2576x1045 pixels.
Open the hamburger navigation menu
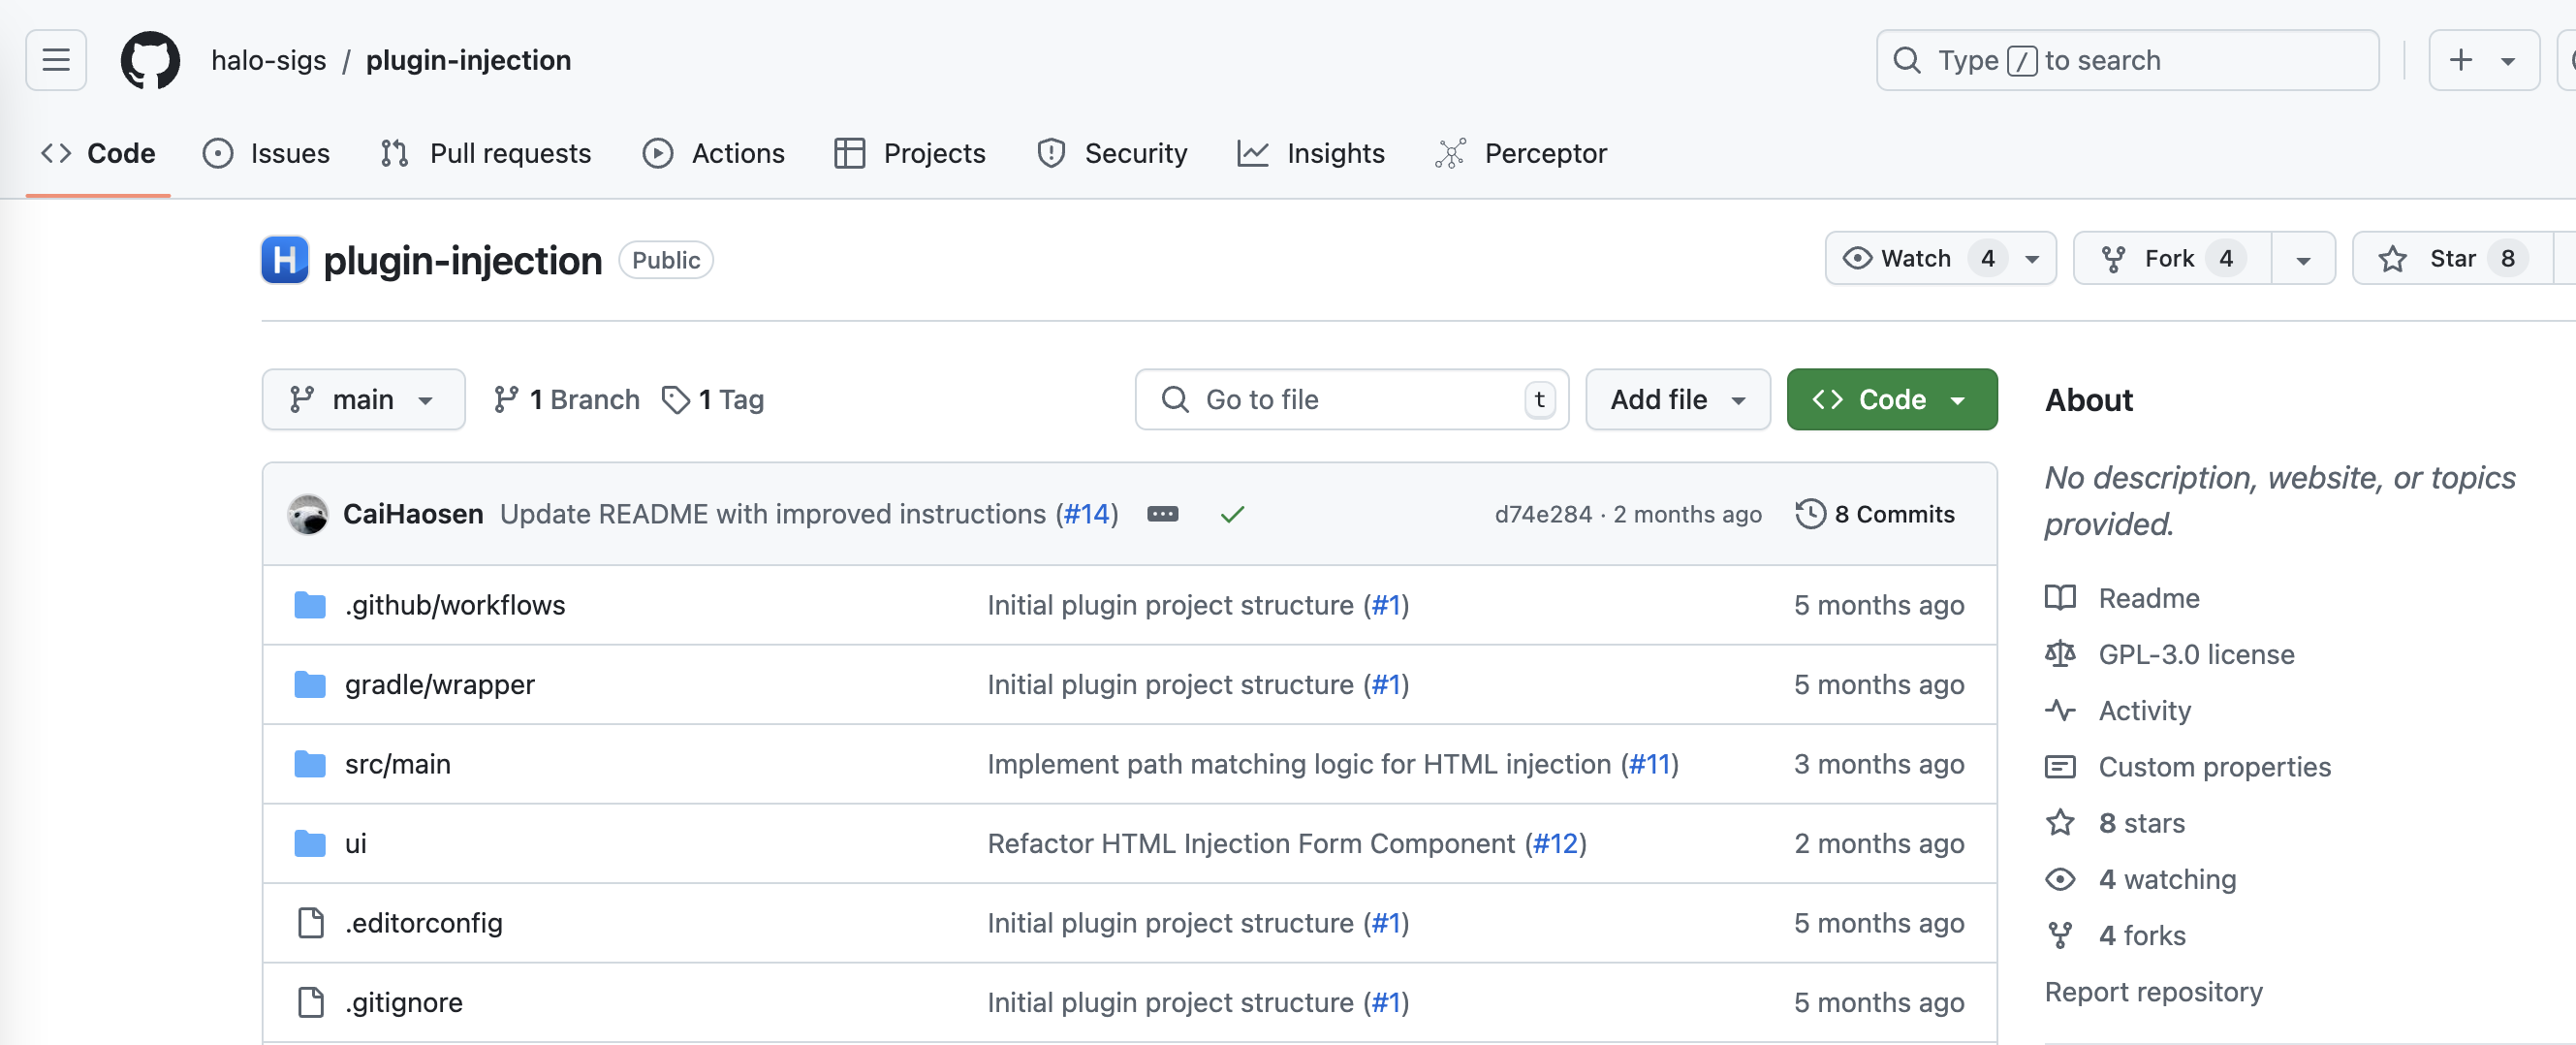(x=56, y=60)
